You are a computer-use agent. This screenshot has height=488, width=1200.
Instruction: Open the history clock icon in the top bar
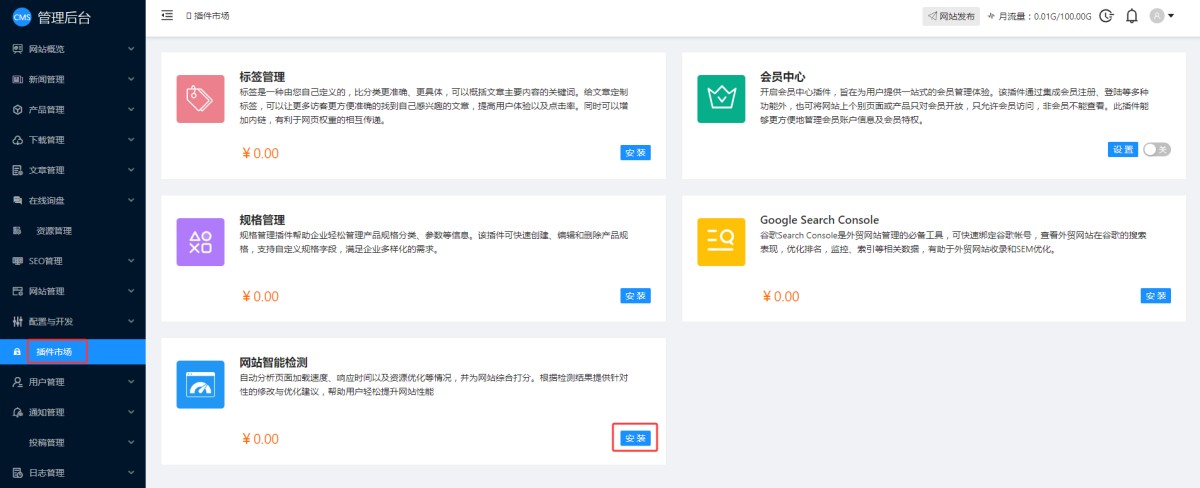tap(1106, 16)
